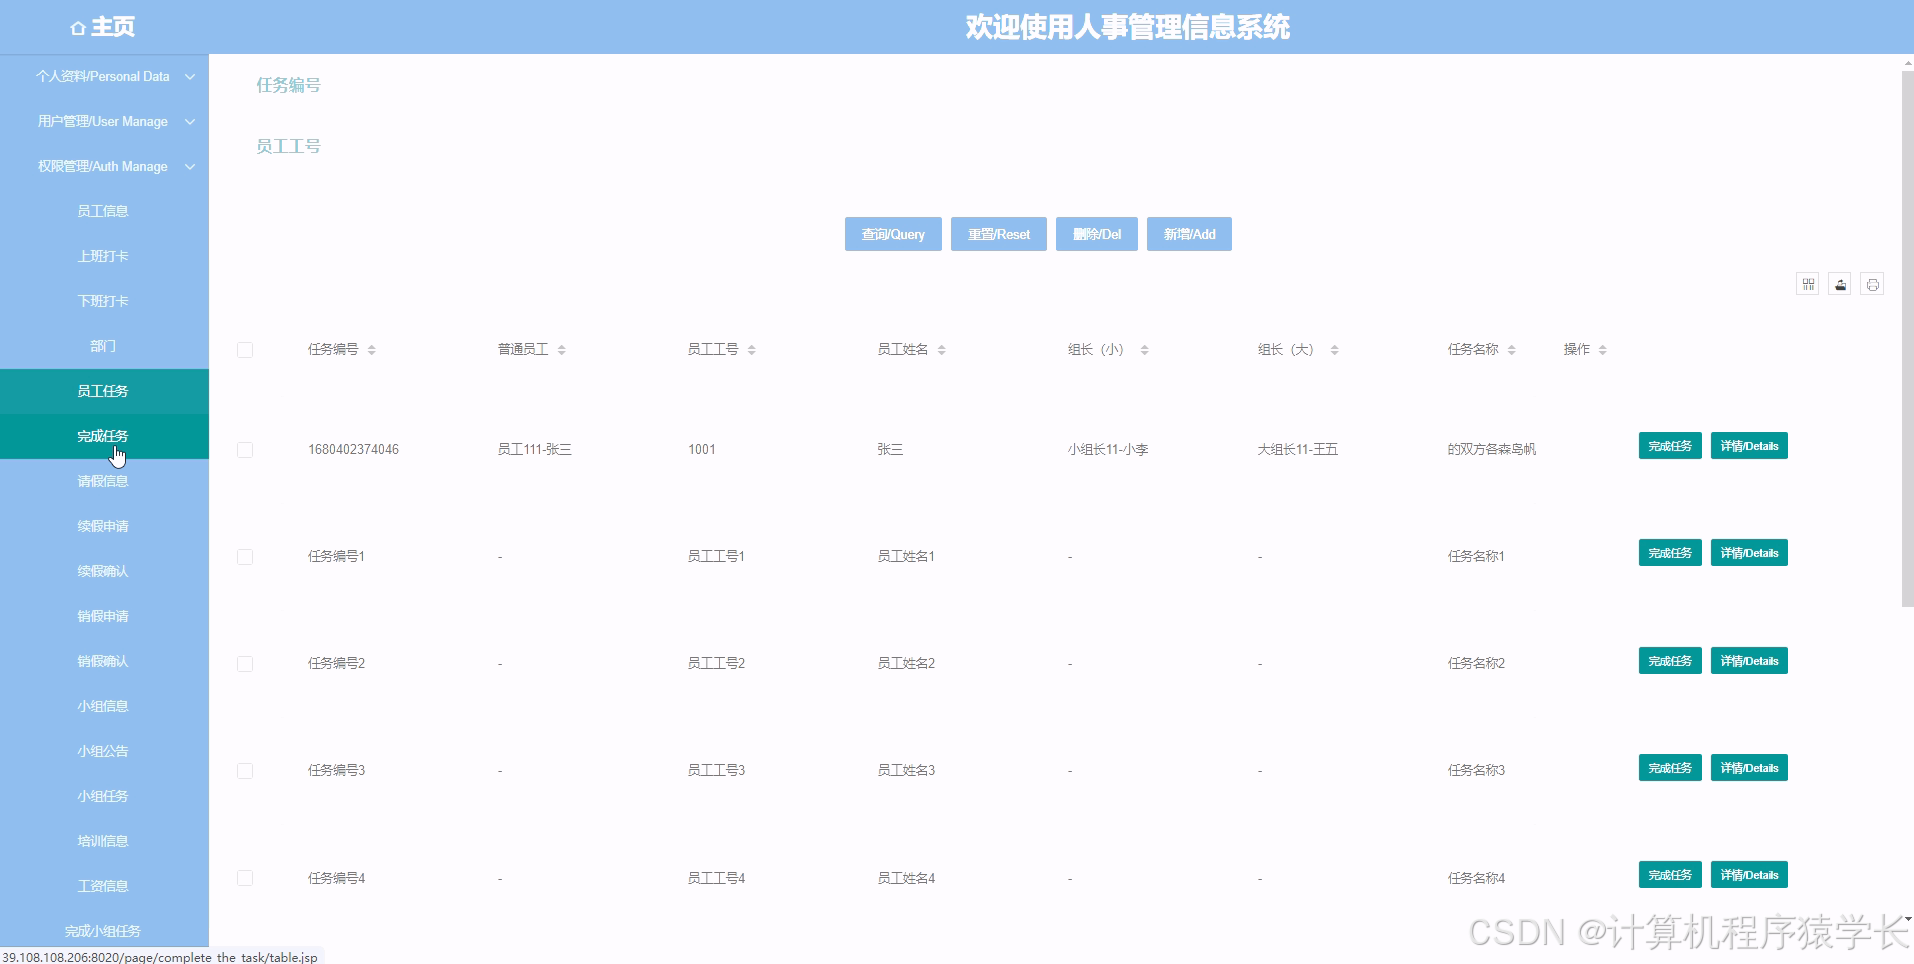
Task: Click the 新增/Add button
Action: click(x=1189, y=233)
